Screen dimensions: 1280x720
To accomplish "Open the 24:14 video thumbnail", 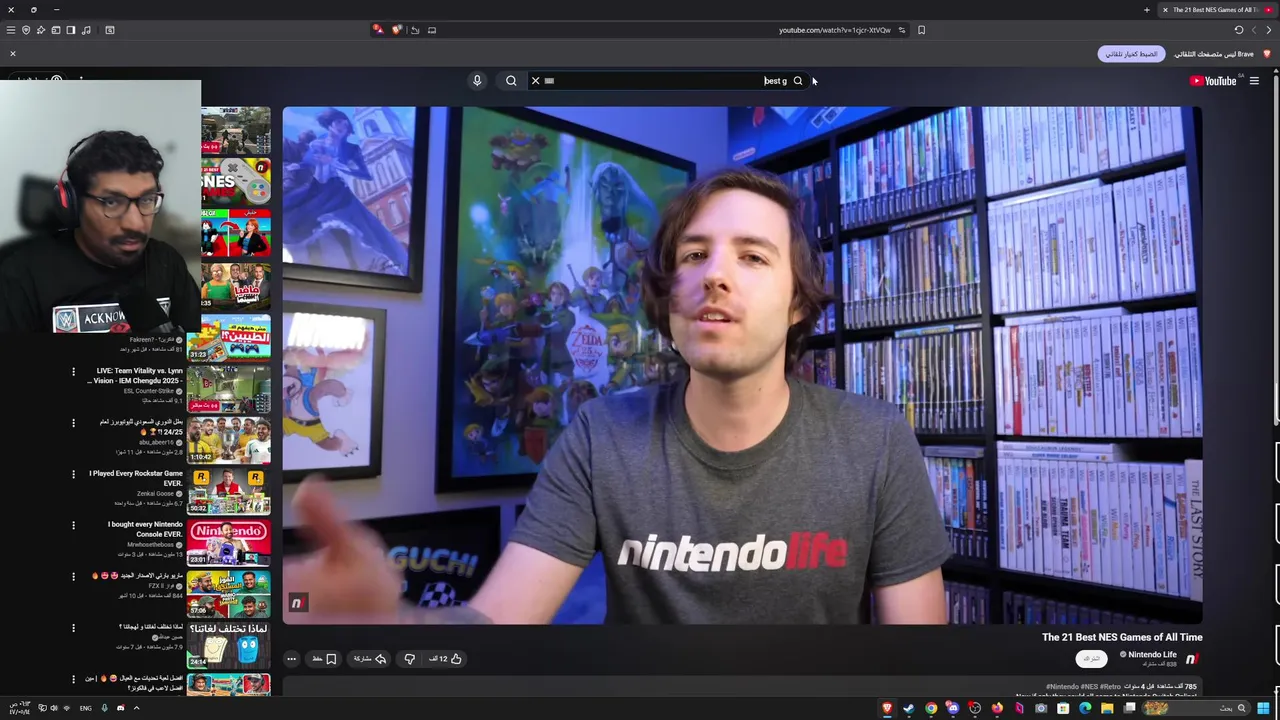I will tap(229, 645).
